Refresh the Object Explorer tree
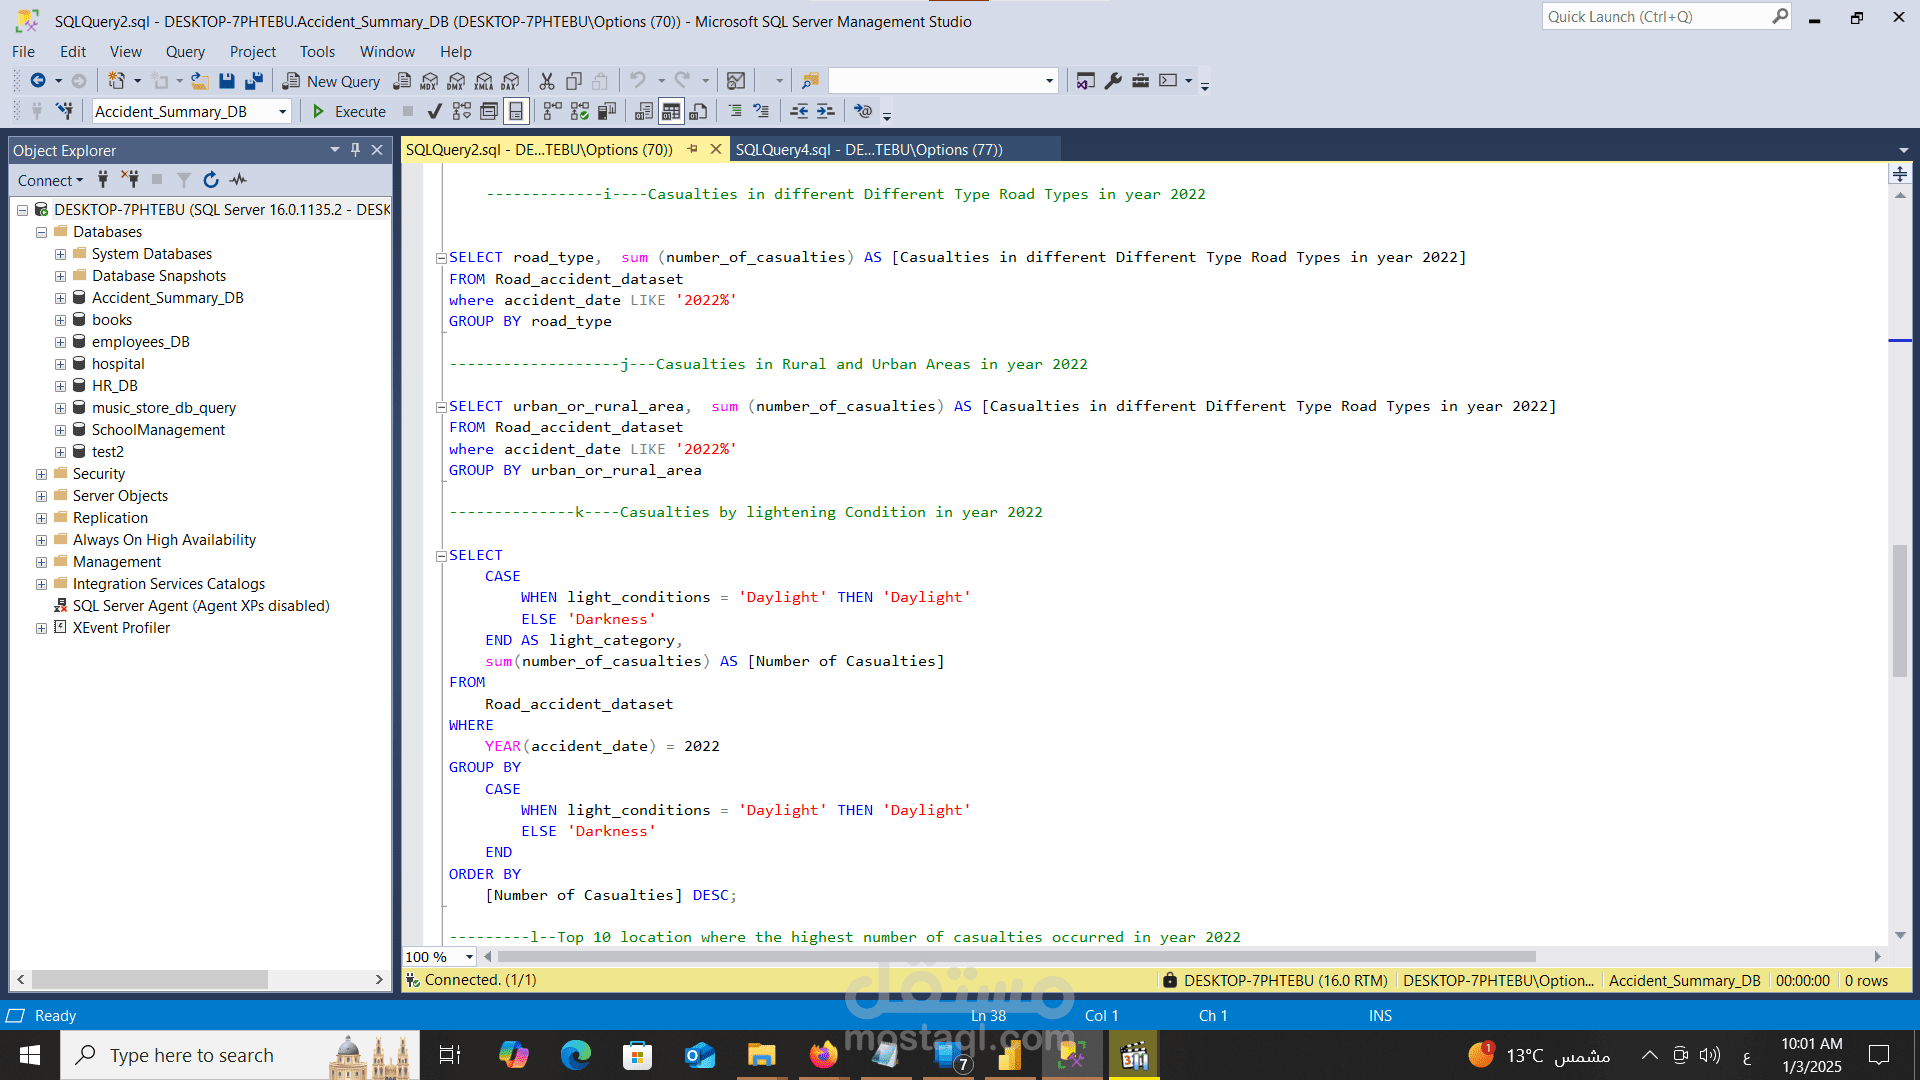The height and width of the screenshot is (1080, 1920). point(211,180)
